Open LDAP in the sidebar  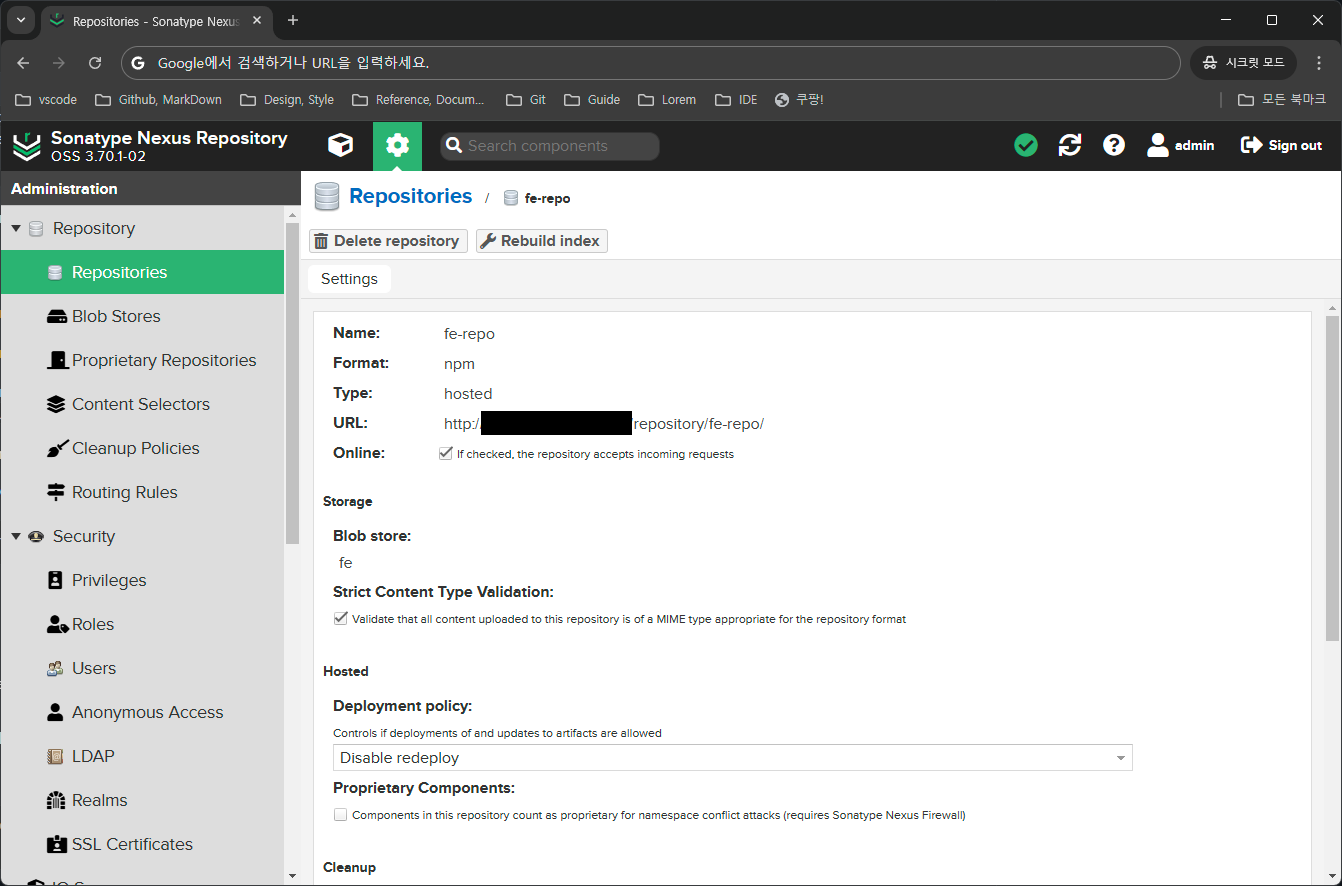142,756
